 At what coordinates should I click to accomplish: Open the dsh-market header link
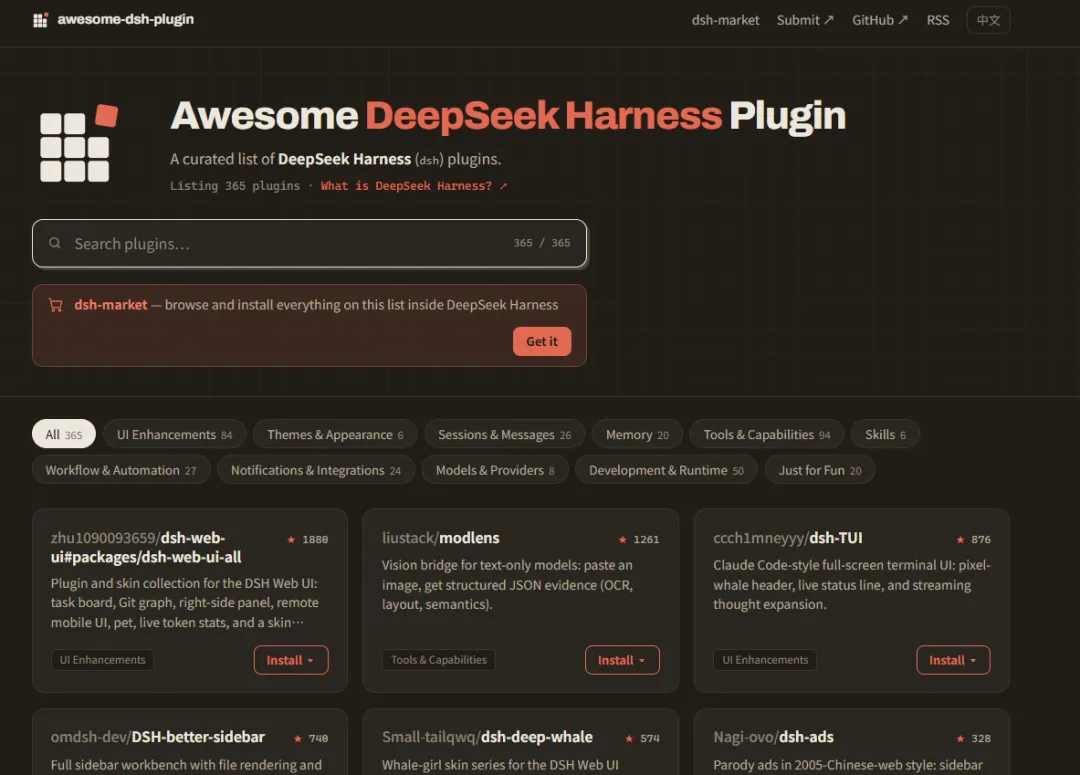tap(725, 20)
